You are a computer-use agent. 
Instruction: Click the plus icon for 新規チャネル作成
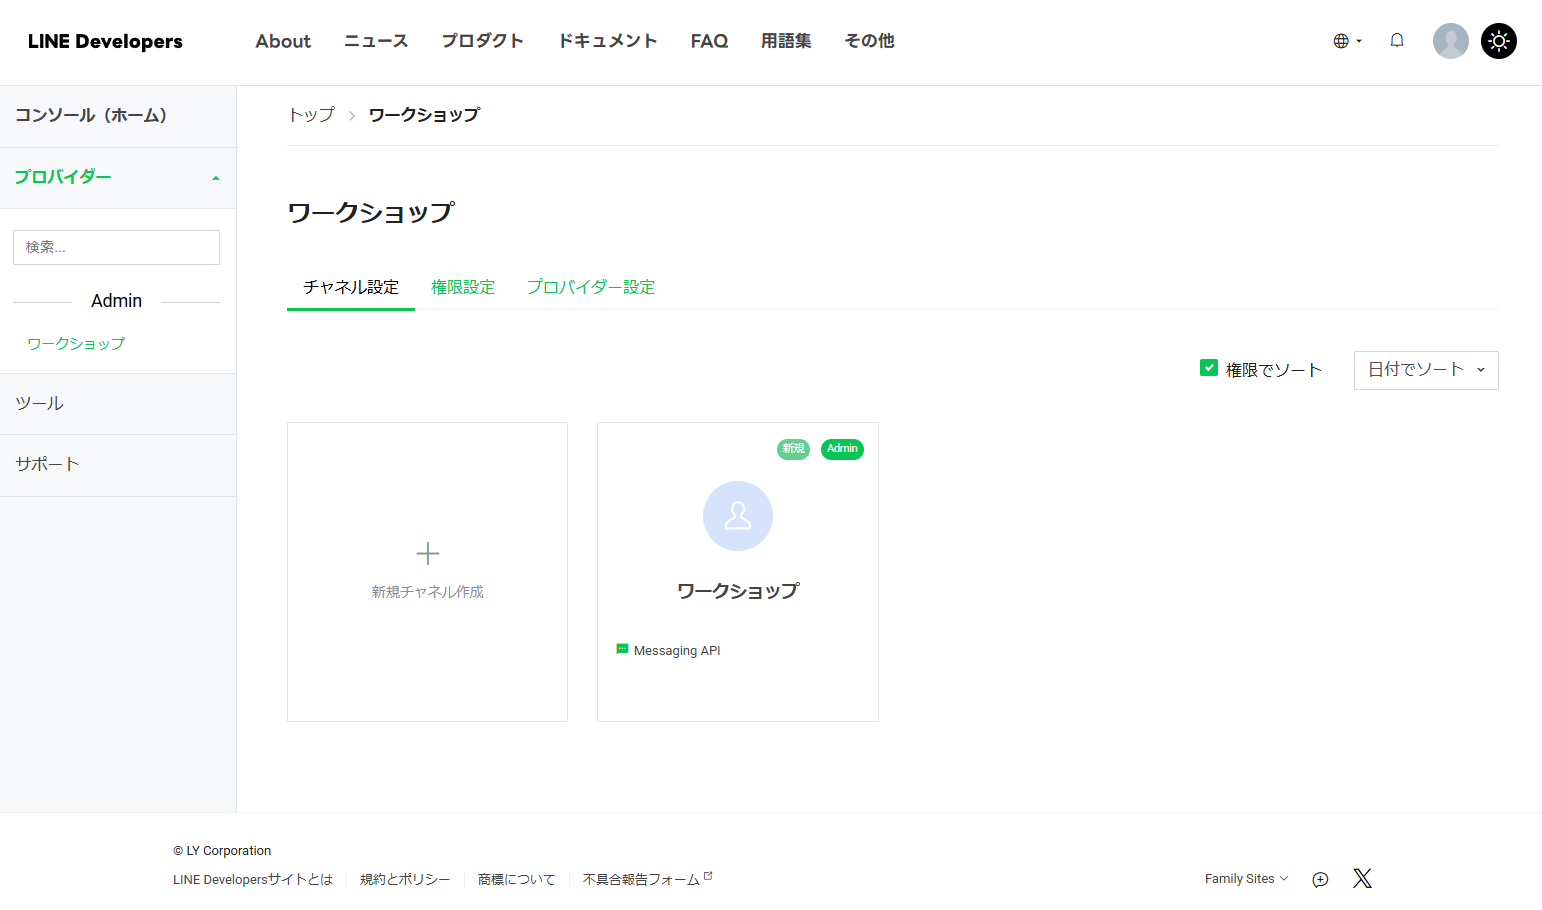click(x=427, y=552)
